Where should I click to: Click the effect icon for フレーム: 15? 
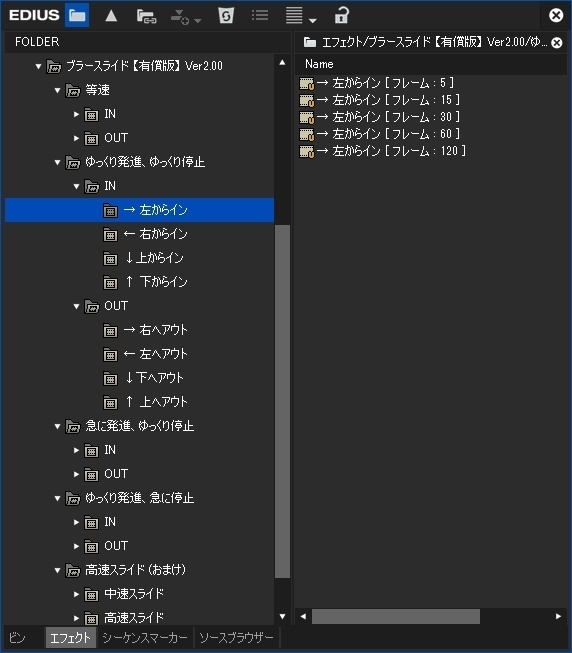pyautogui.click(x=307, y=100)
